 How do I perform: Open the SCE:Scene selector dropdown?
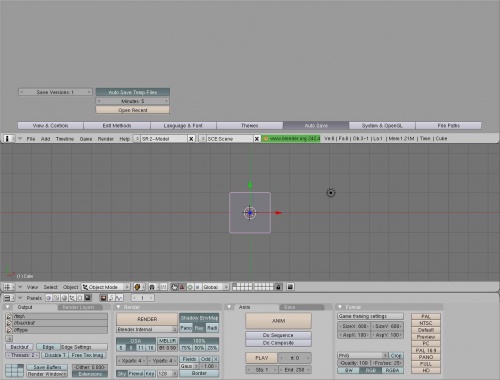[x=202, y=139]
